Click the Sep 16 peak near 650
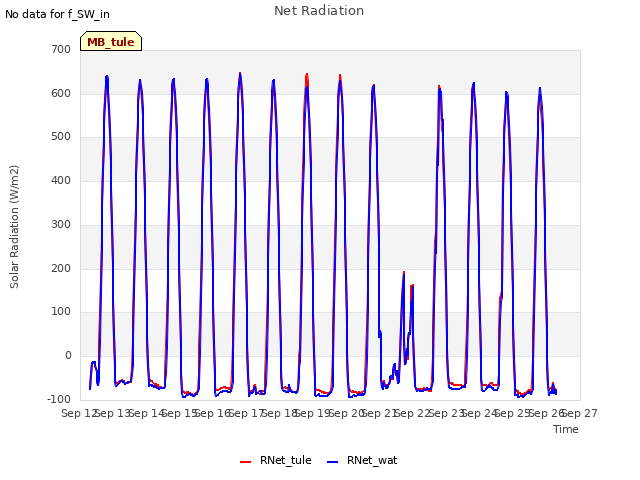The width and height of the screenshot is (640, 480). pyautogui.click(x=240, y=74)
